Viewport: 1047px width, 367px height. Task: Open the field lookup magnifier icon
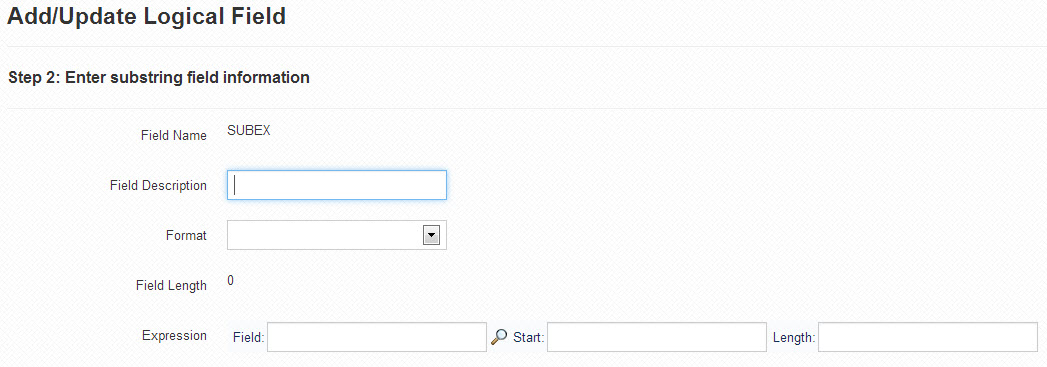pyautogui.click(x=499, y=337)
